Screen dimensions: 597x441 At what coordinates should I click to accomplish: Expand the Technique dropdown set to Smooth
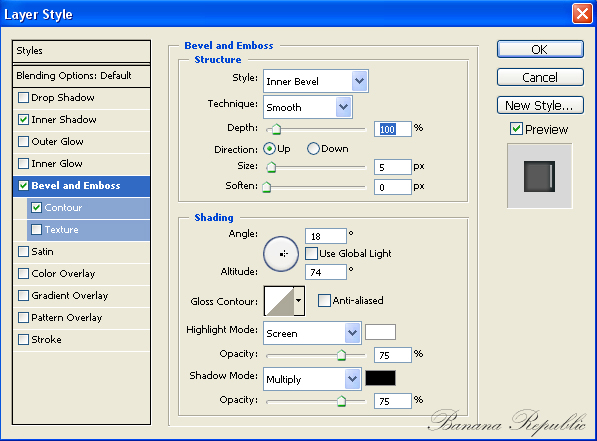[308, 107]
